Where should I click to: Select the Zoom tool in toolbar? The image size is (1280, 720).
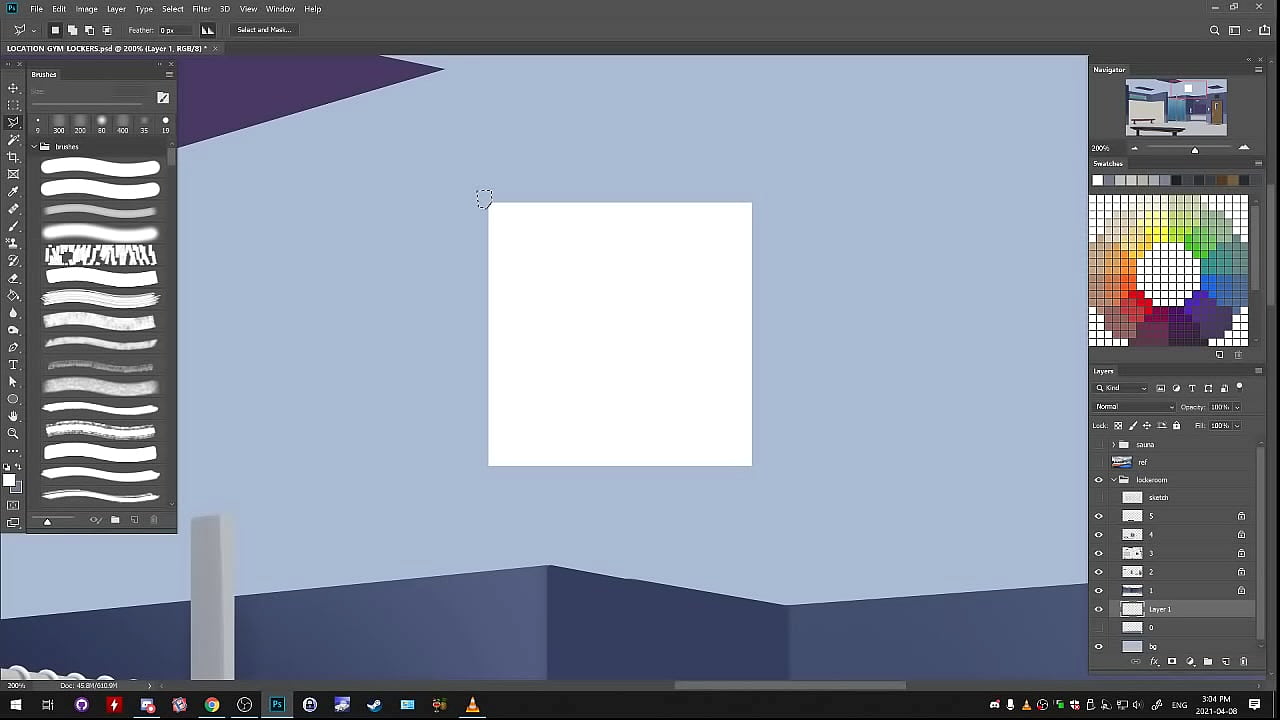coord(13,433)
